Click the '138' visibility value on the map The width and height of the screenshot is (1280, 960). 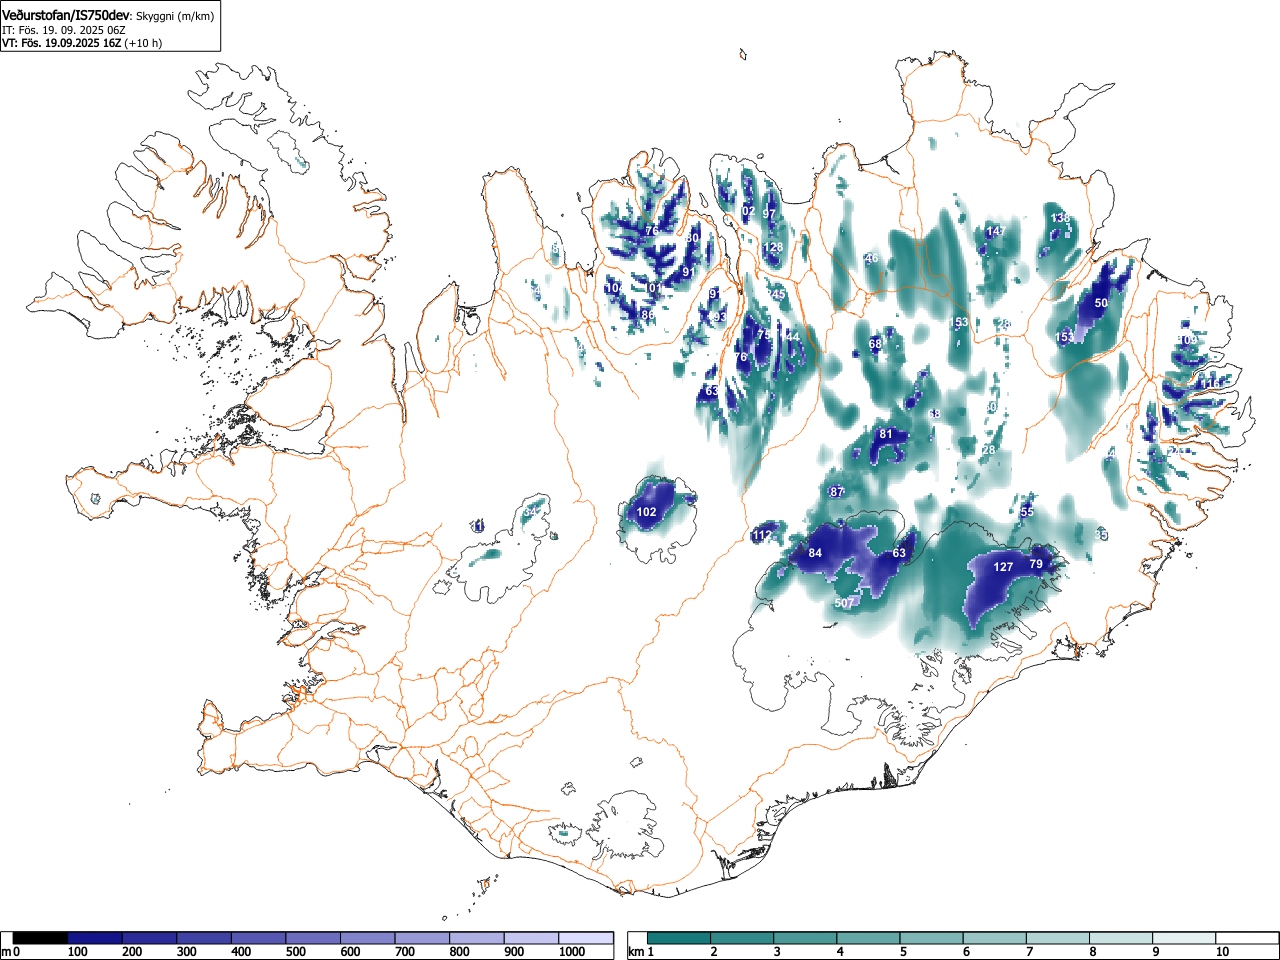click(x=1060, y=218)
